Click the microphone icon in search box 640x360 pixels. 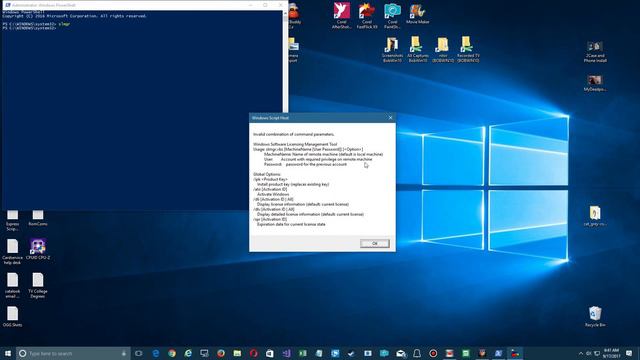click(x=124, y=353)
